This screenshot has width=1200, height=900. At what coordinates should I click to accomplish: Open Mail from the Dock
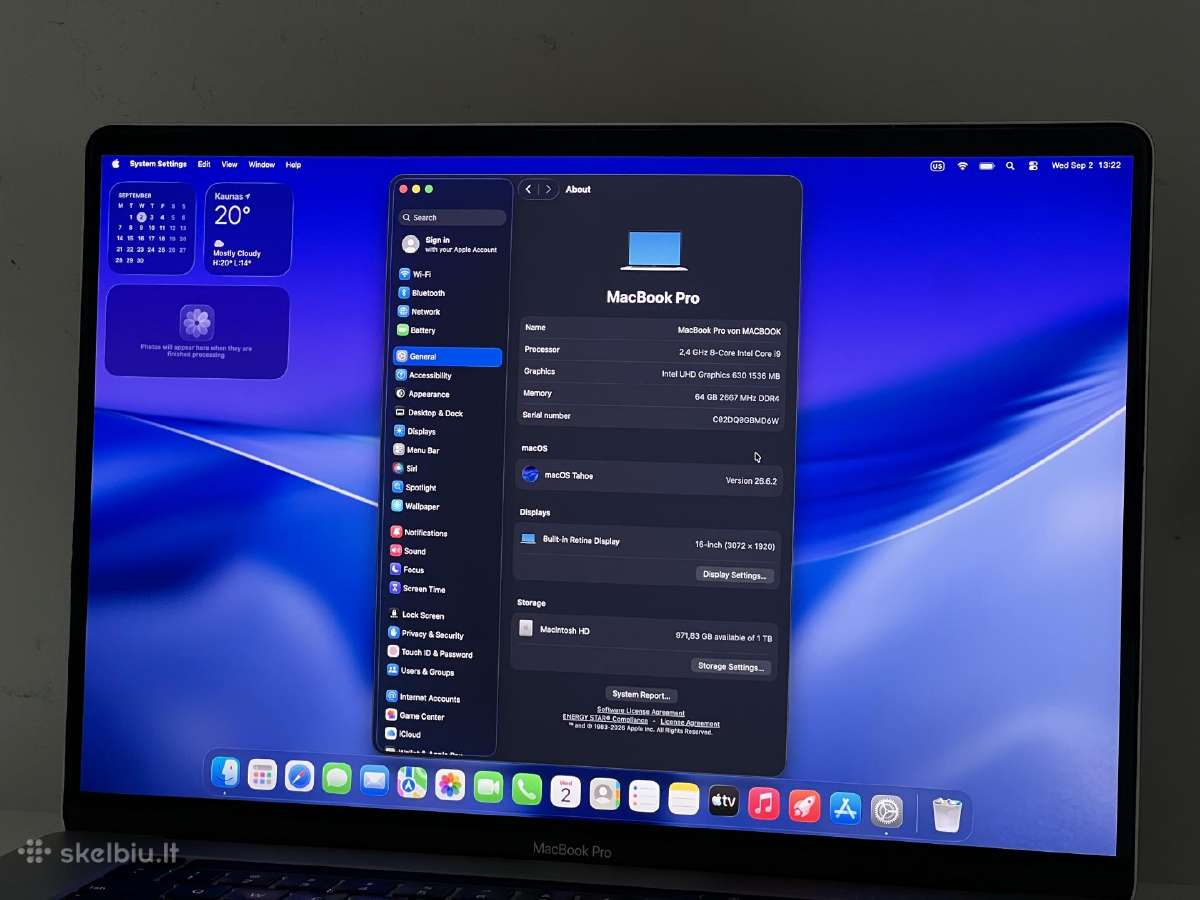(374, 780)
